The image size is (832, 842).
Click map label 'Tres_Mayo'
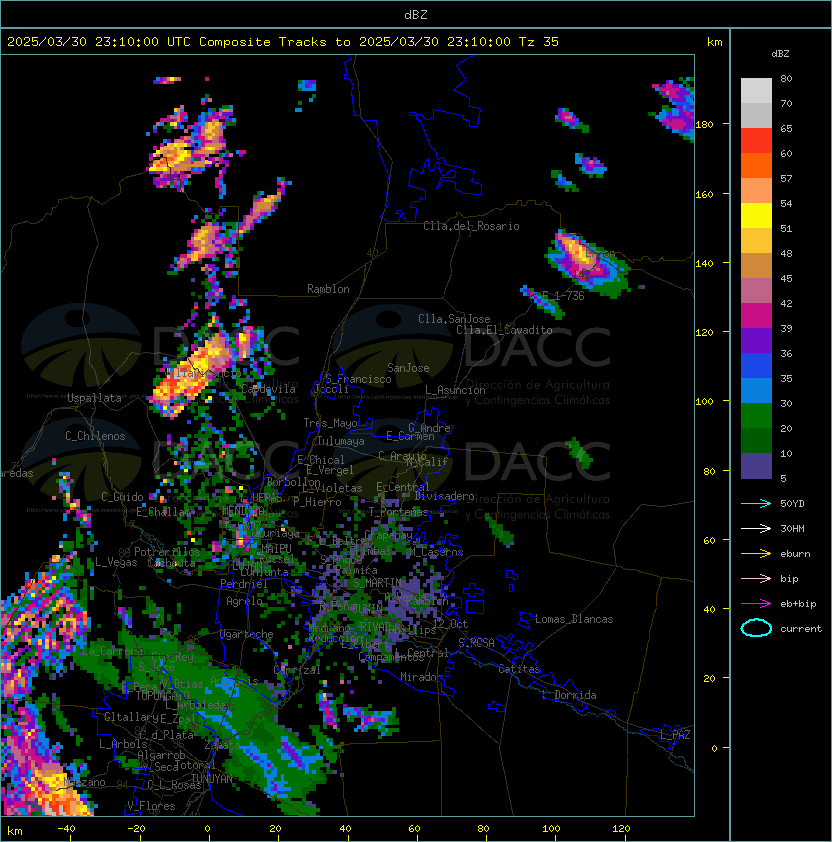click(330, 423)
